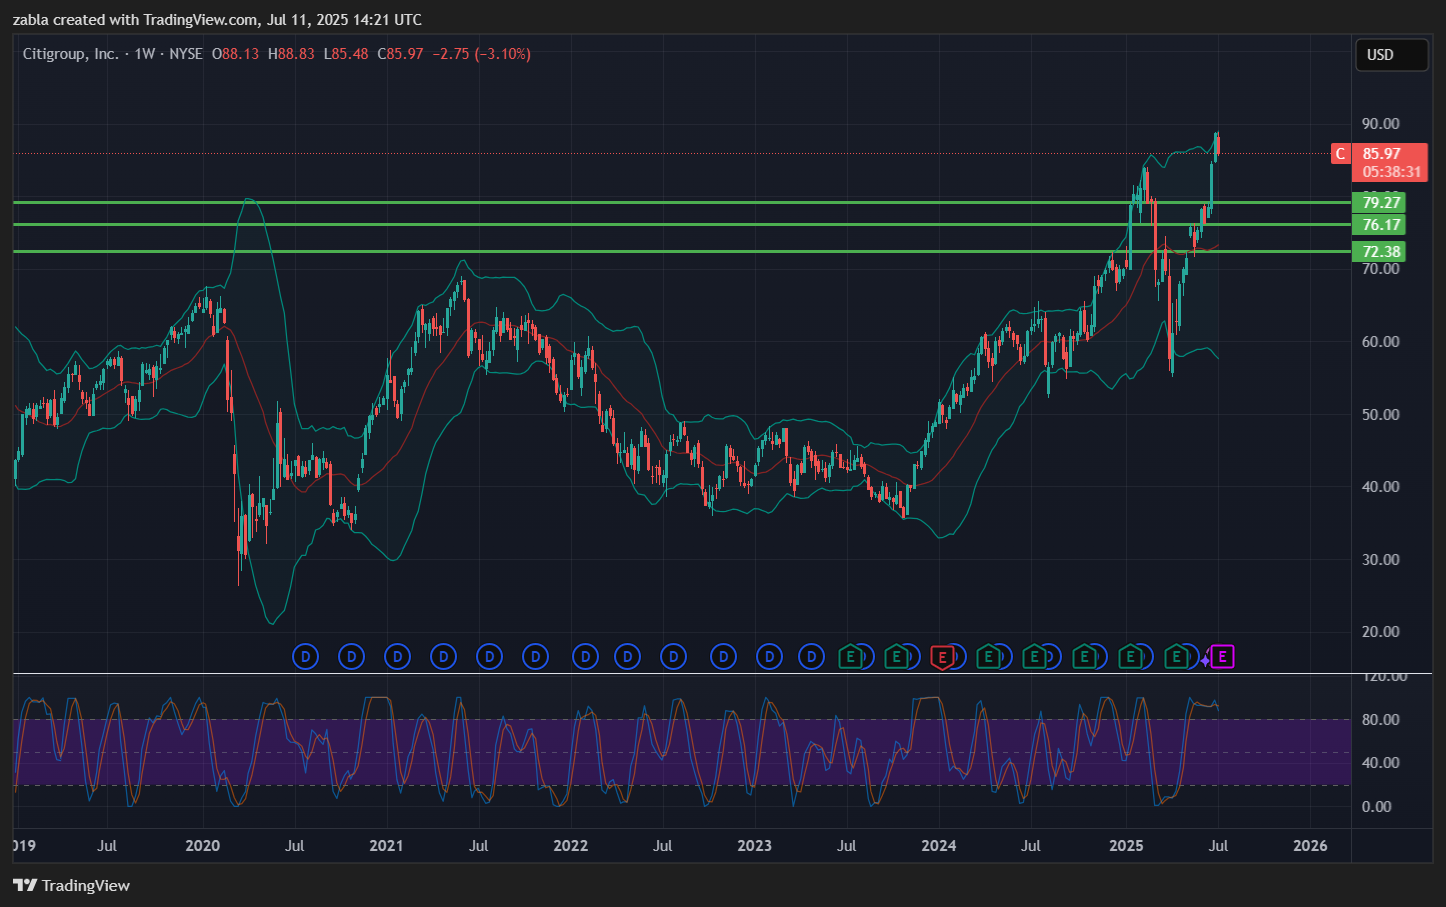Click the change value −2.75 (−3.10%)
The image size is (1446, 907).
click(x=481, y=54)
